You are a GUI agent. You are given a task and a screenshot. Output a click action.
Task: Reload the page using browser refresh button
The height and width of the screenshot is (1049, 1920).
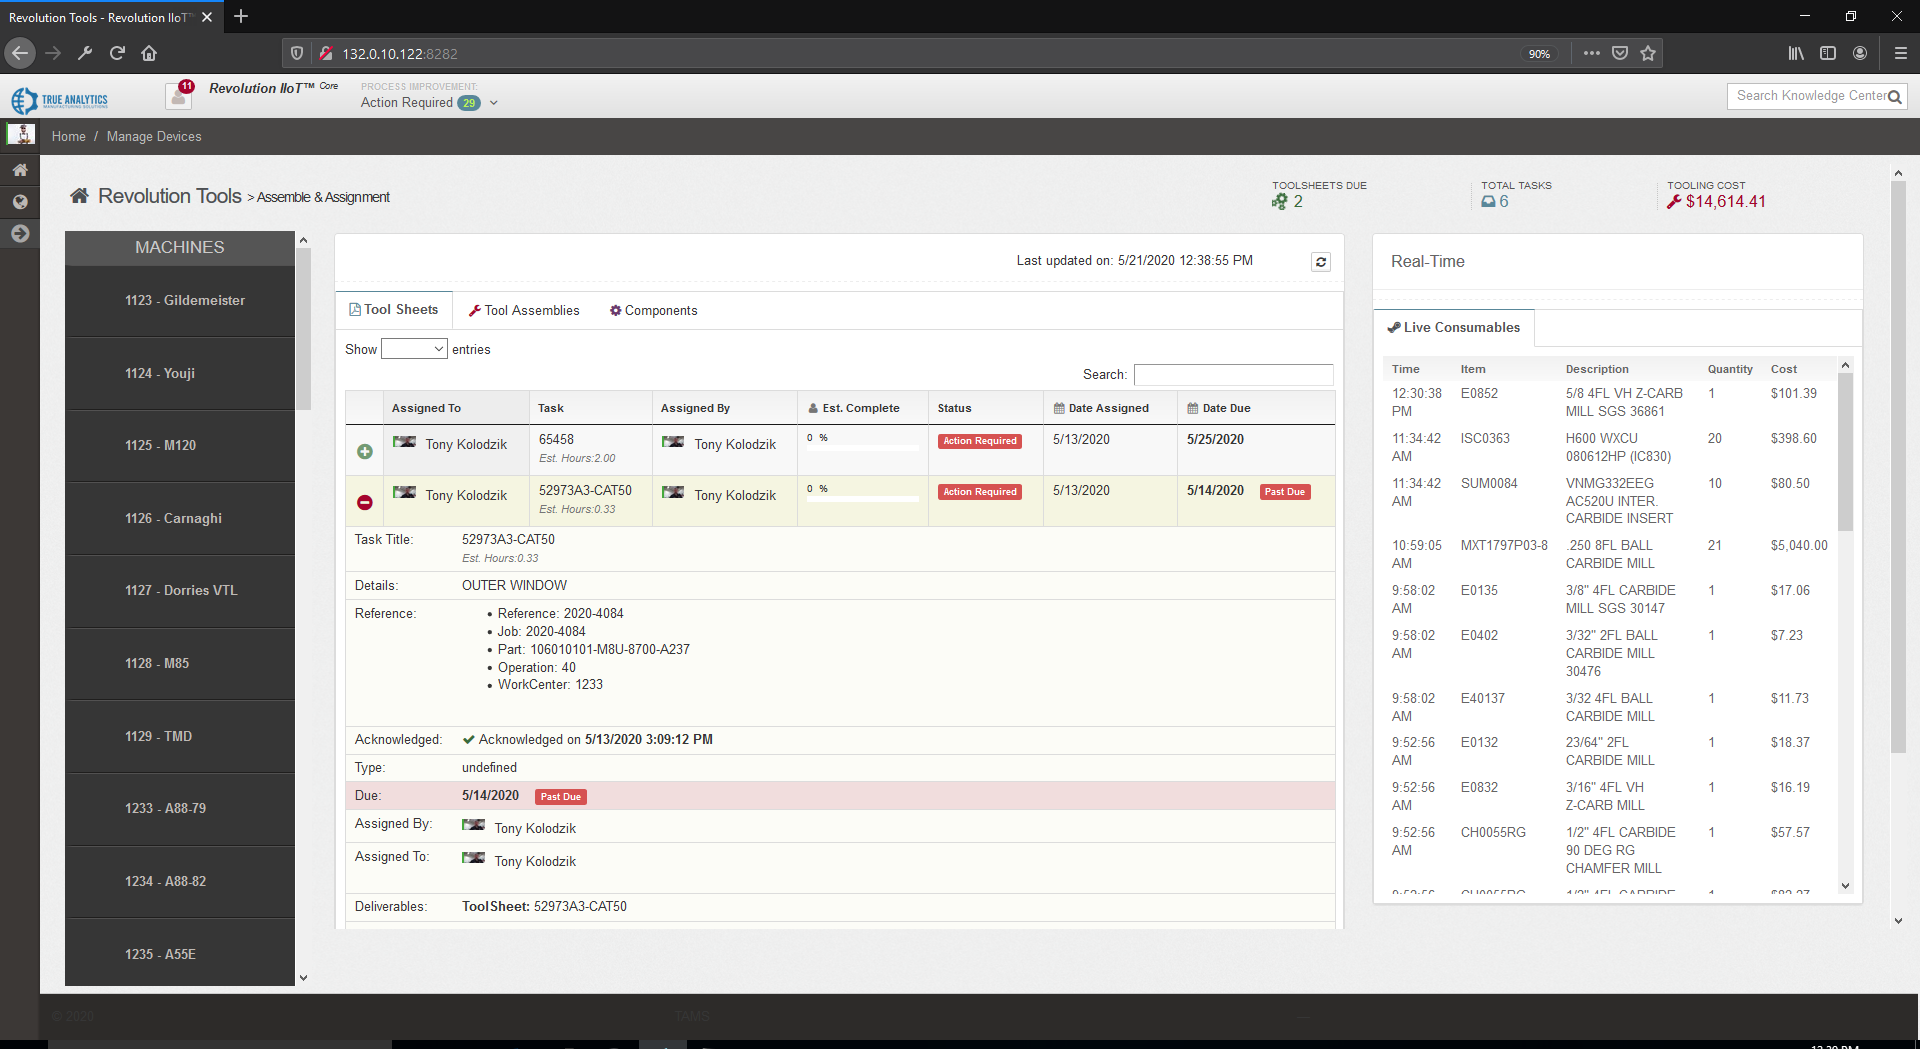(117, 54)
